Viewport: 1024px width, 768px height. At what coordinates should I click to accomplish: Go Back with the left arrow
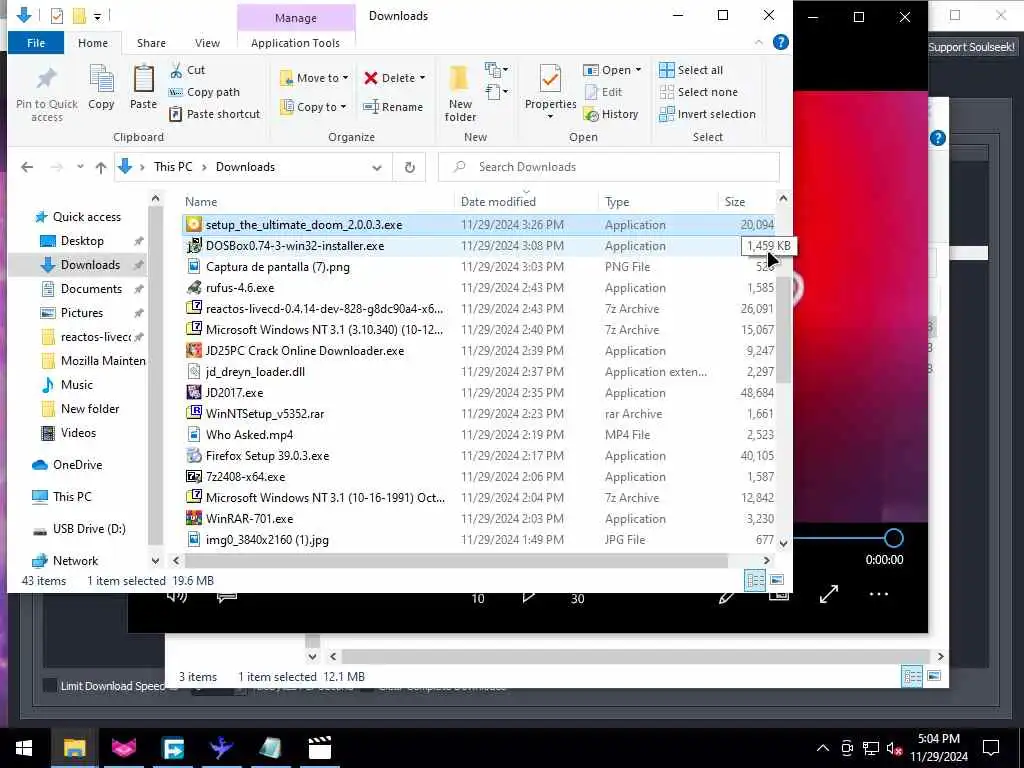27,167
